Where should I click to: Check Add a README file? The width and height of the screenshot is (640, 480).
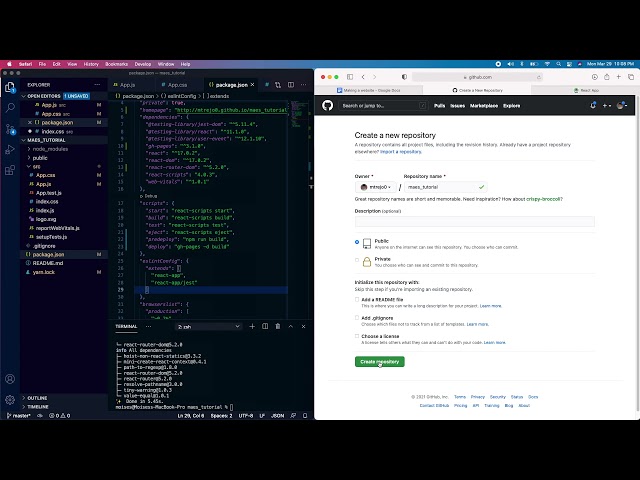click(357, 300)
